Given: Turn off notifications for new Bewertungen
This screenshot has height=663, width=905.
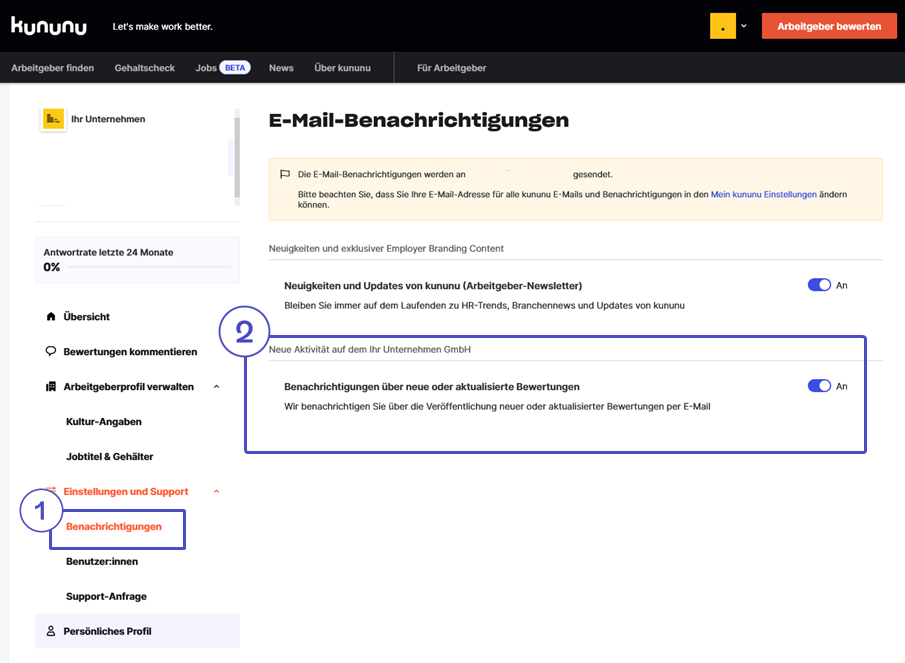Looking at the screenshot, I should [819, 386].
